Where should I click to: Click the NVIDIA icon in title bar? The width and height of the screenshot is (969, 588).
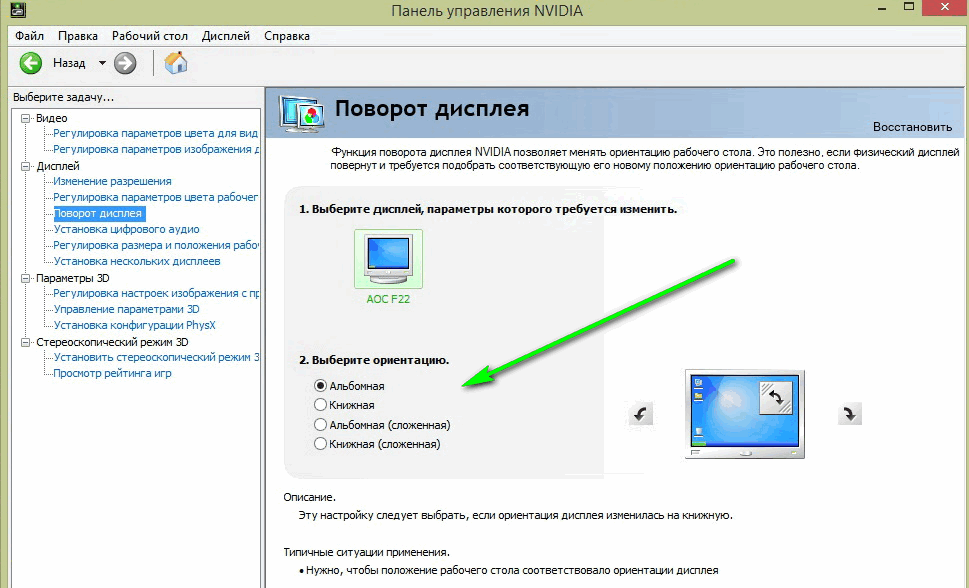click(x=17, y=10)
